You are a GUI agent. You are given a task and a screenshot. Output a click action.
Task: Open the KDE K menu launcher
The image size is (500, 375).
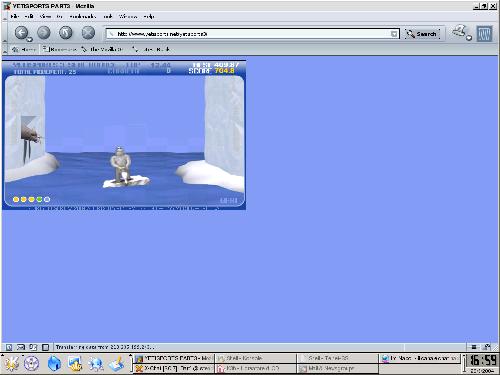click(11, 363)
